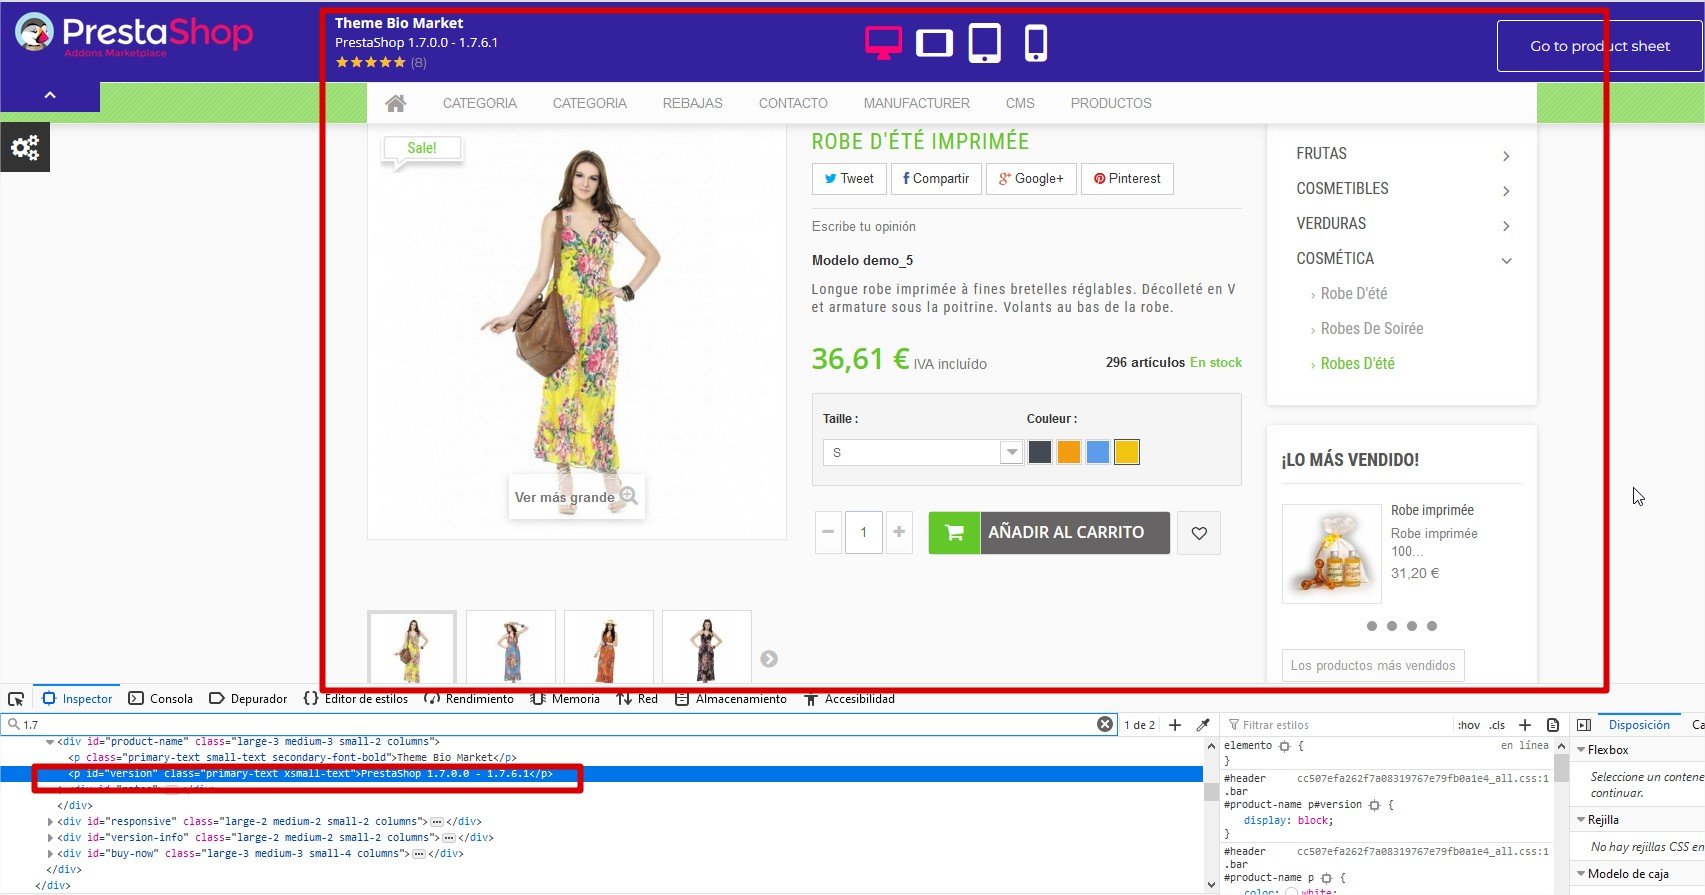This screenshot has height=895, width=1705.
Task: Collapse the Flexbox section
Action: 1581,750
